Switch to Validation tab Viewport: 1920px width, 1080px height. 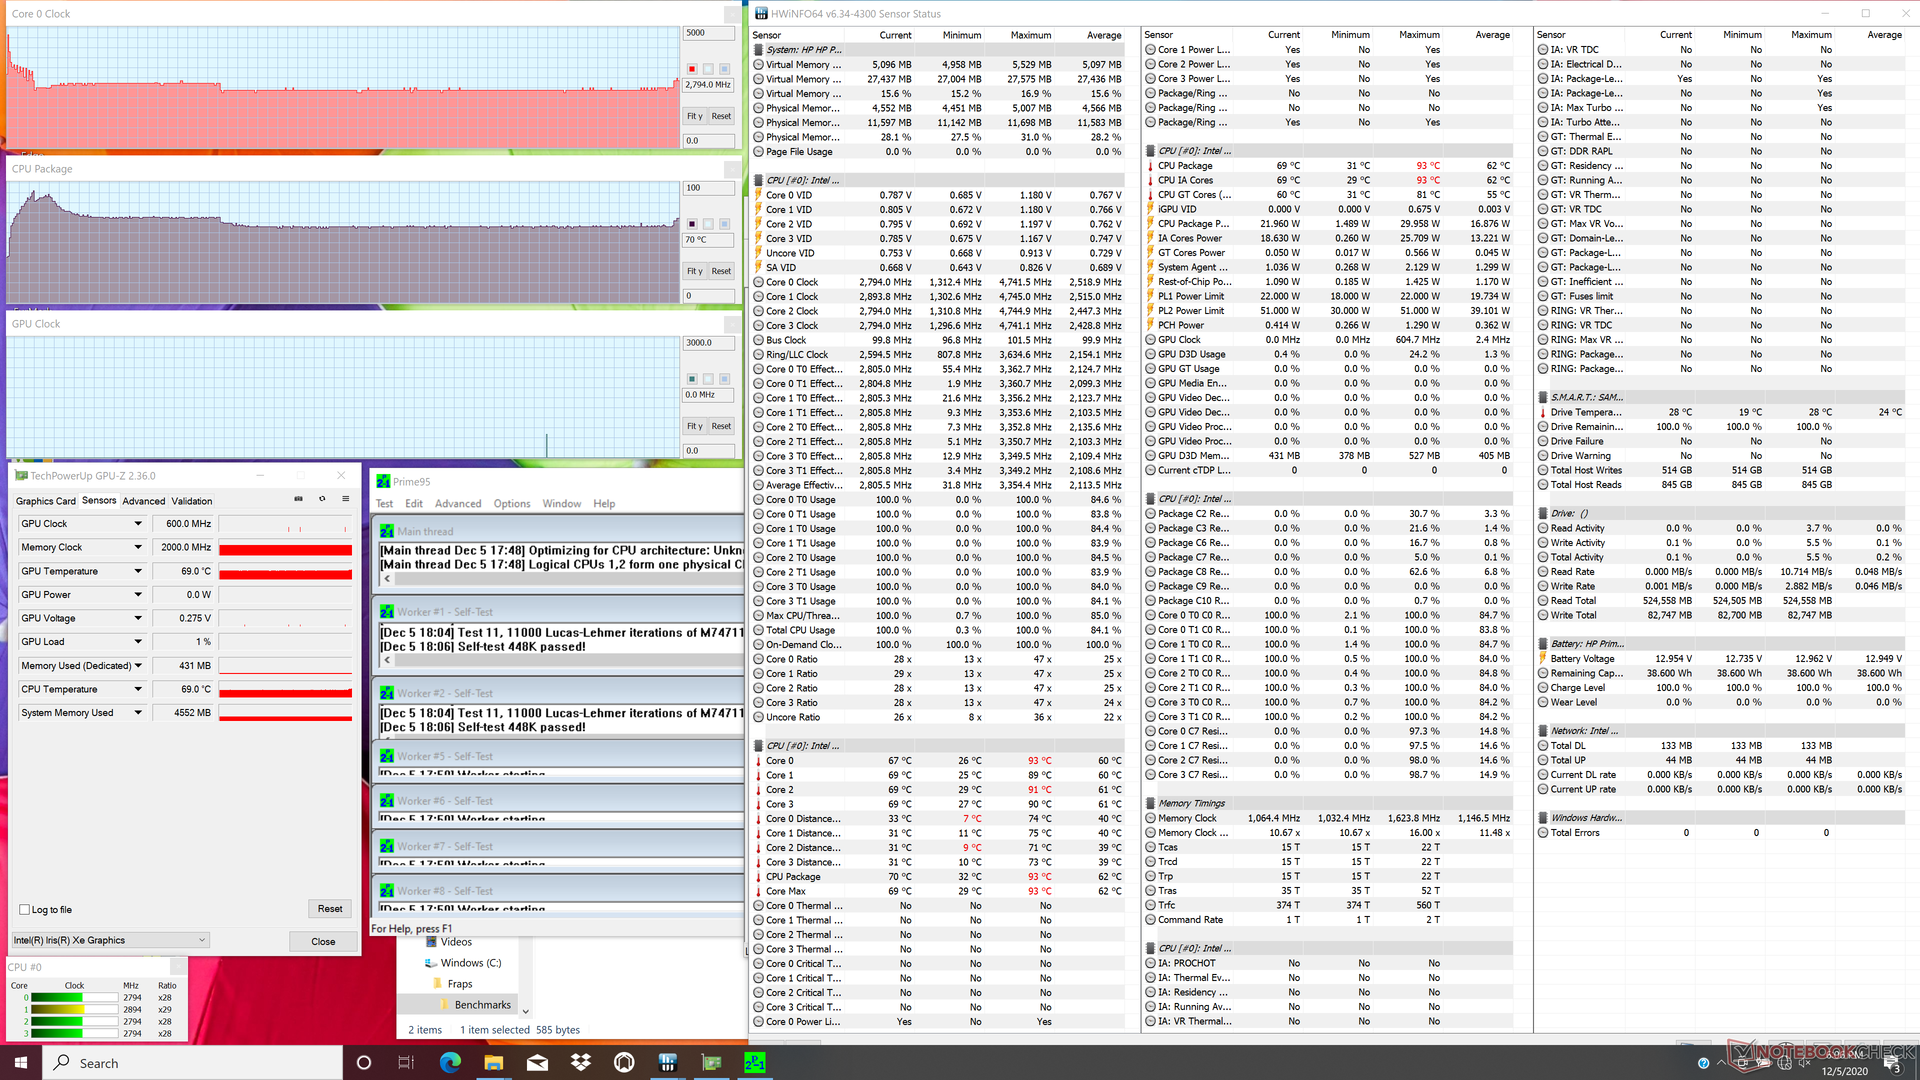pos(192,501)
